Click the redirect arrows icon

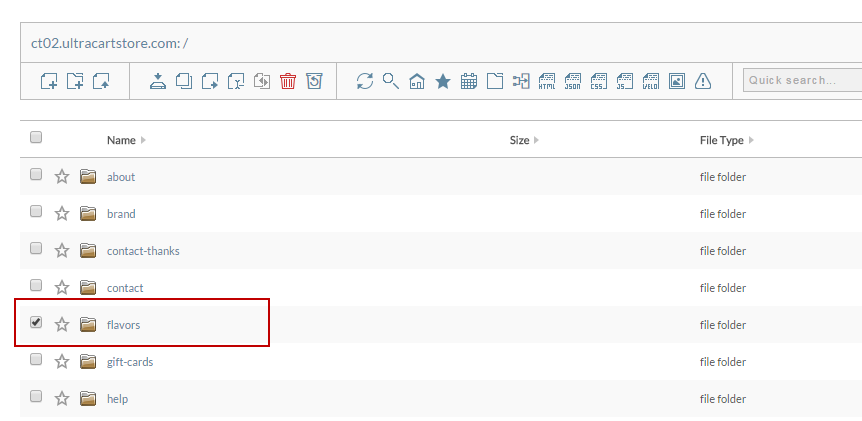click(x=521, y=81)
